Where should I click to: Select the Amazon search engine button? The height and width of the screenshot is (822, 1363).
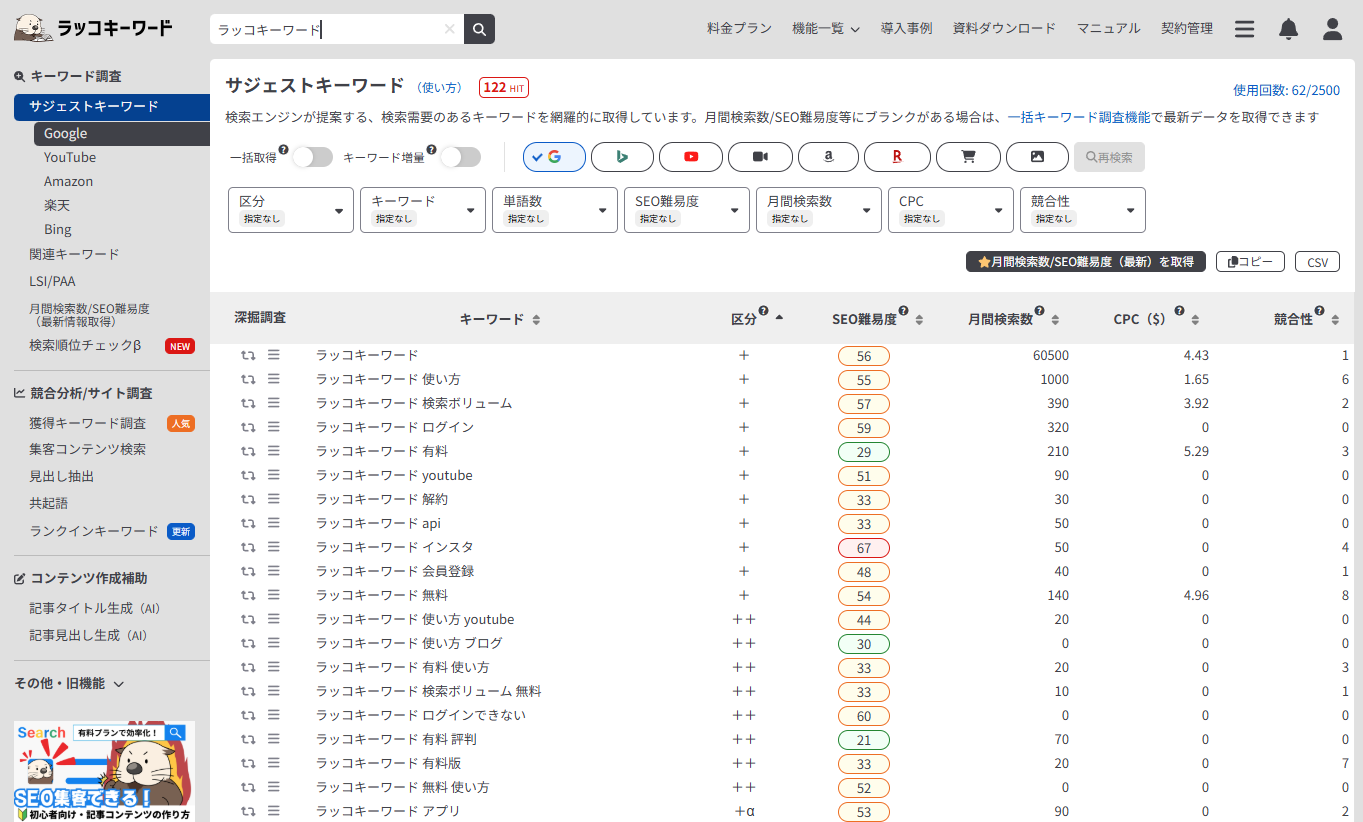(829, 157)
